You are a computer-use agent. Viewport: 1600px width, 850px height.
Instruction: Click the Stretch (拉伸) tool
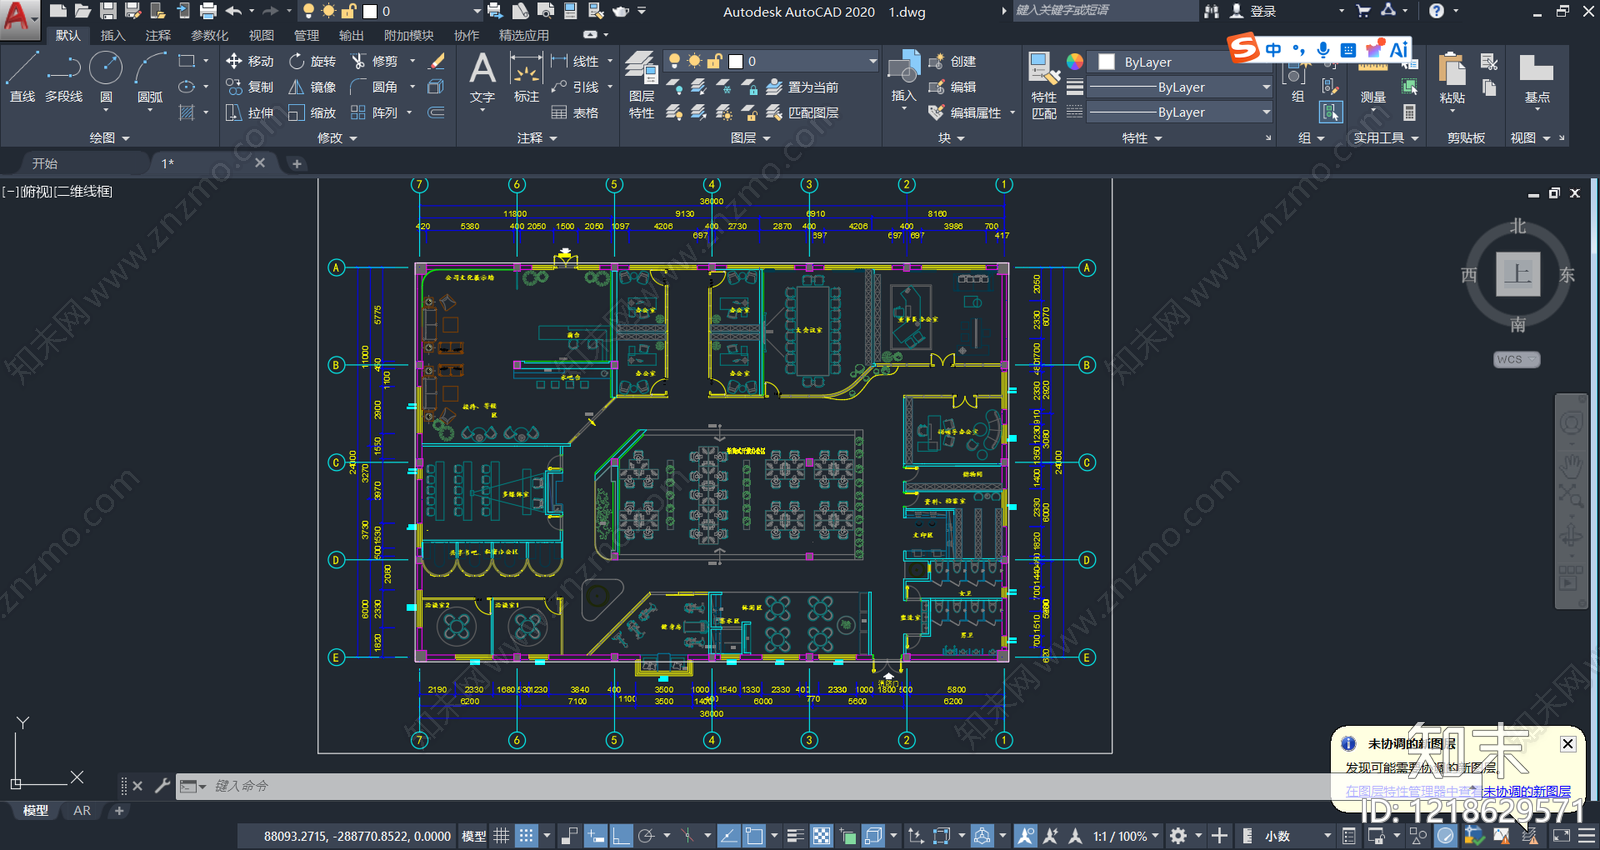coord(249,113)
